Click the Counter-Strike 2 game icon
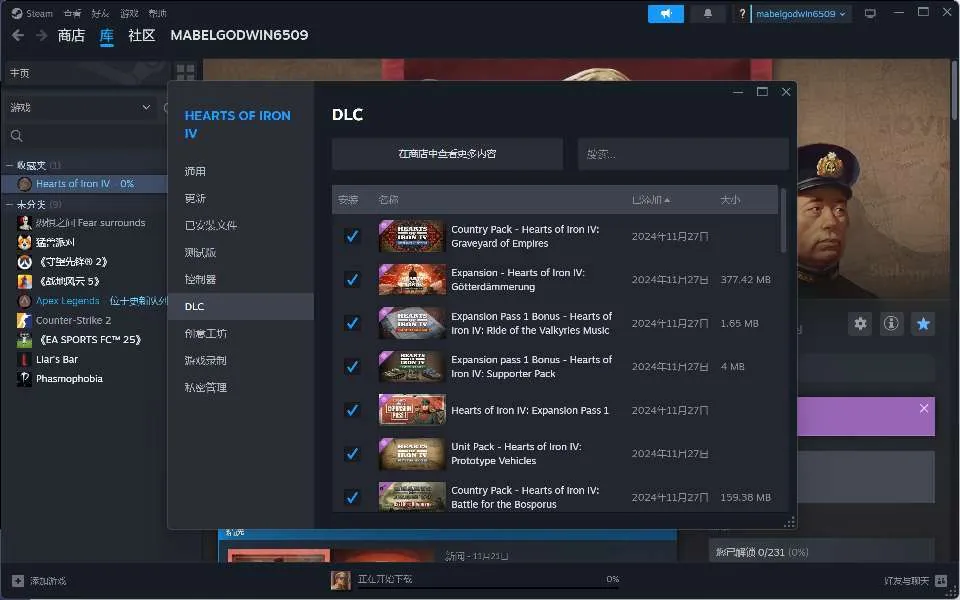The width and height of the screenshot is (960, 600). coord(25,320)
